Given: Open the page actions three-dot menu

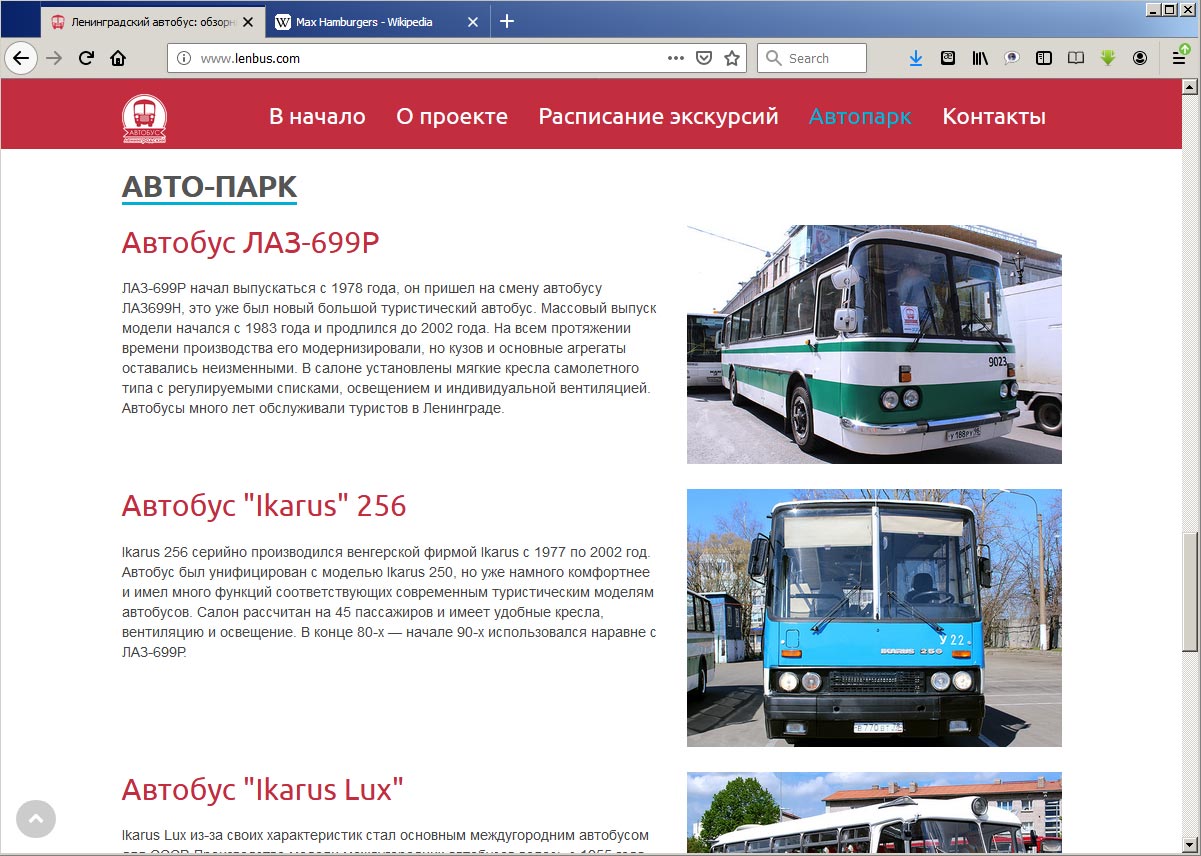Looking at the screenshot, I should click(x=676, y=58).
